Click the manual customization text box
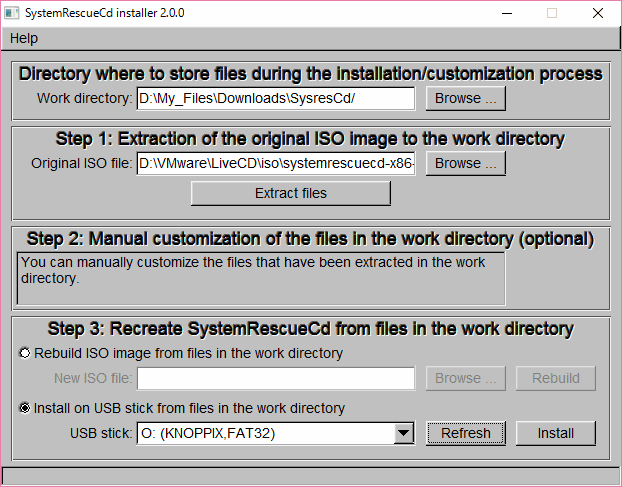622x487 pixels. [x=261, y=279]
